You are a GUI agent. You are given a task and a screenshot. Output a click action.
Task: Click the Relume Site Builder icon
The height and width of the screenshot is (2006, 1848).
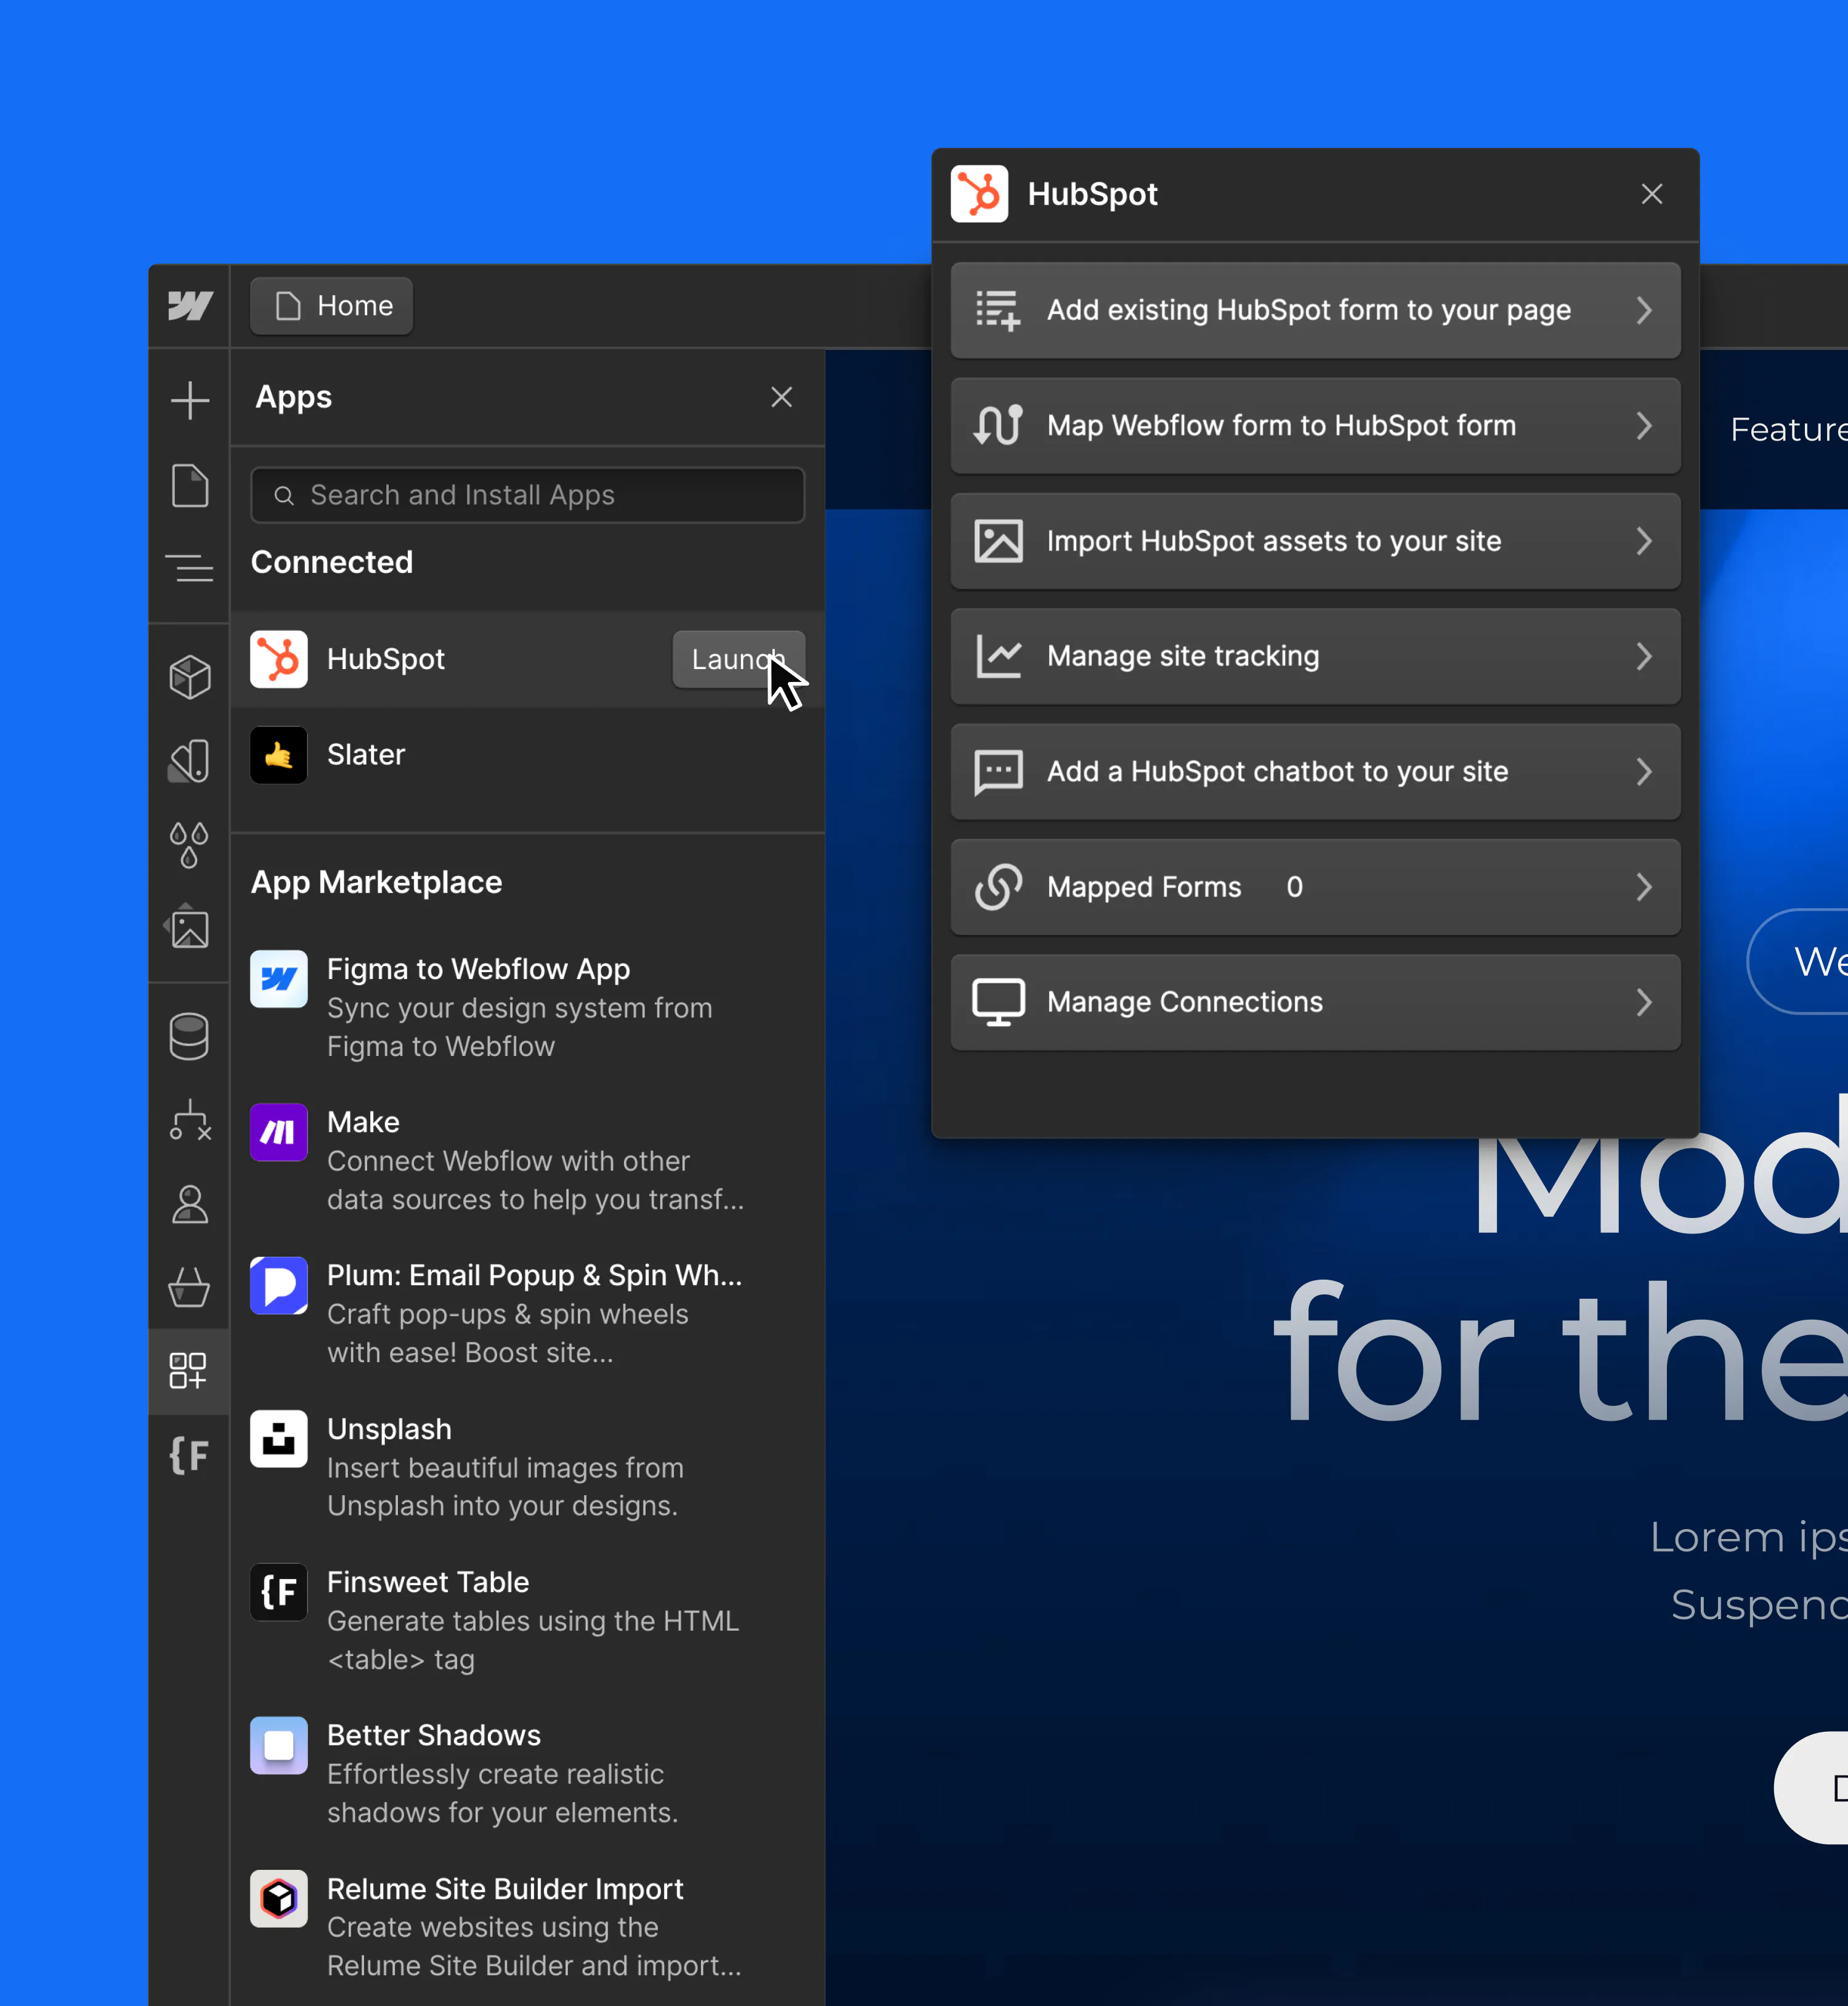279,1899
